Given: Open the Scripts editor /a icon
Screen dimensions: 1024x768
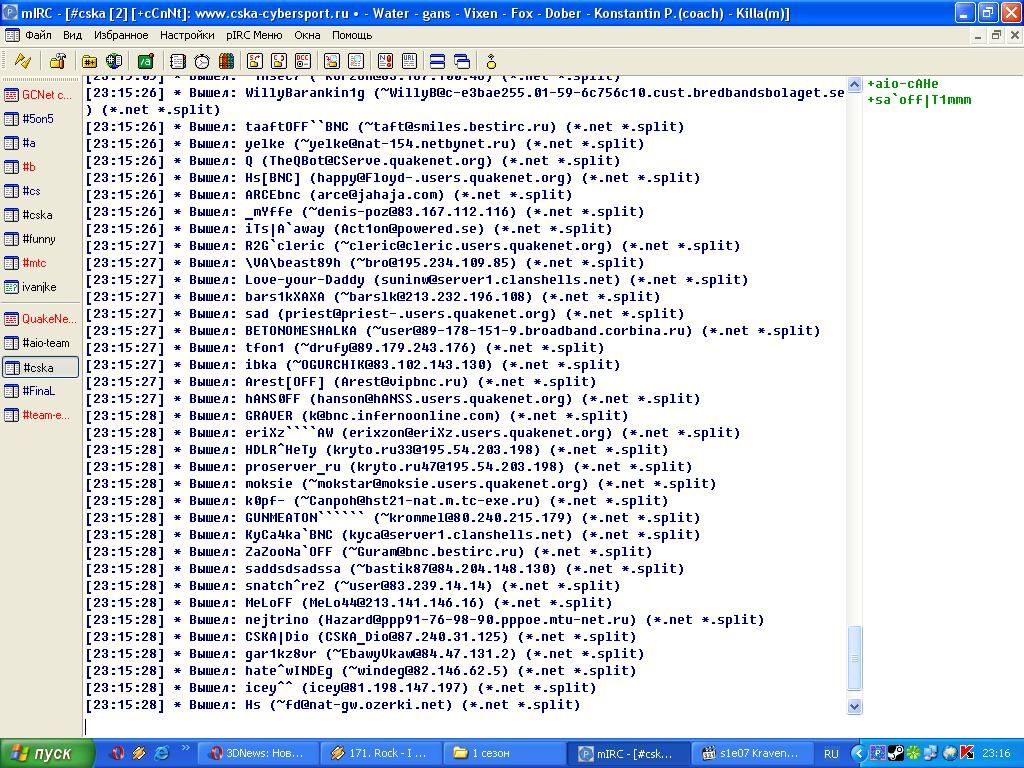Looking at the screenshot, I should click(x=146, y=61).
